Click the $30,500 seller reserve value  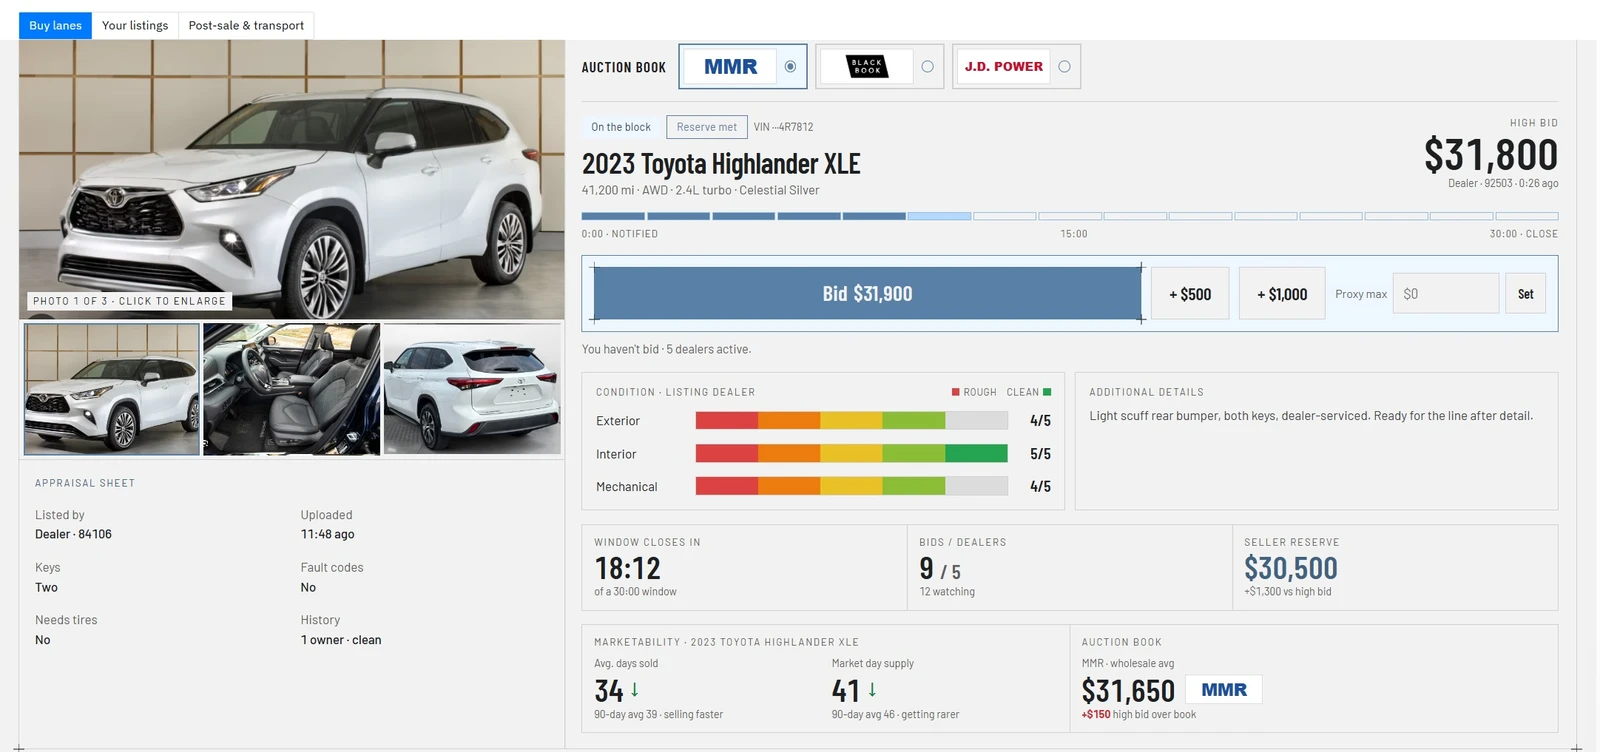(x=1291, y=568)
